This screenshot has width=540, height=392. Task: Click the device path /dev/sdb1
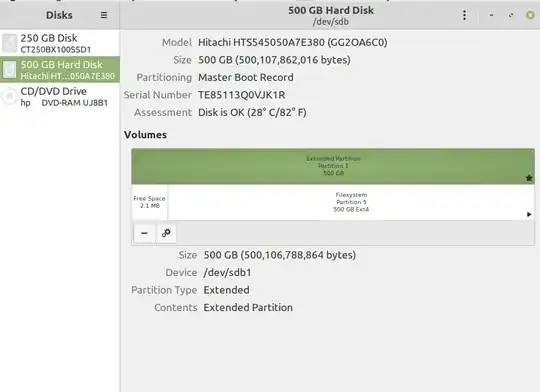coord(227,272)
